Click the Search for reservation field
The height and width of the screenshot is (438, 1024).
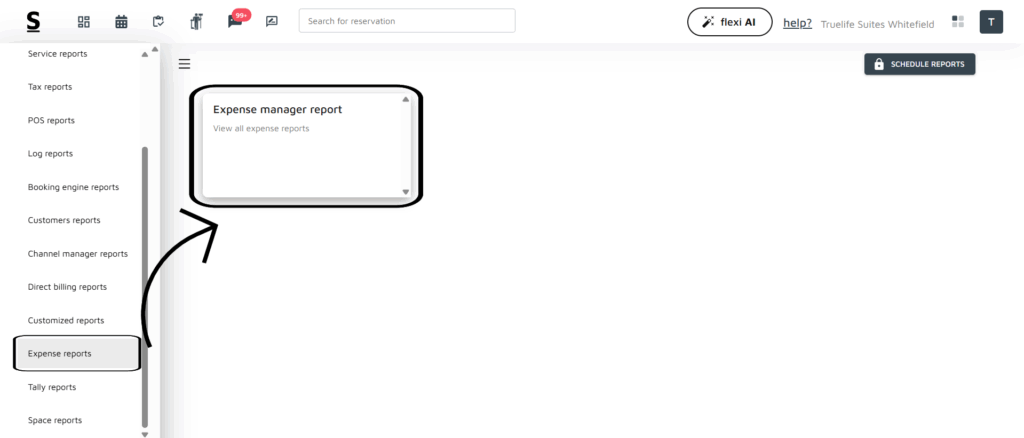(407, 21)
